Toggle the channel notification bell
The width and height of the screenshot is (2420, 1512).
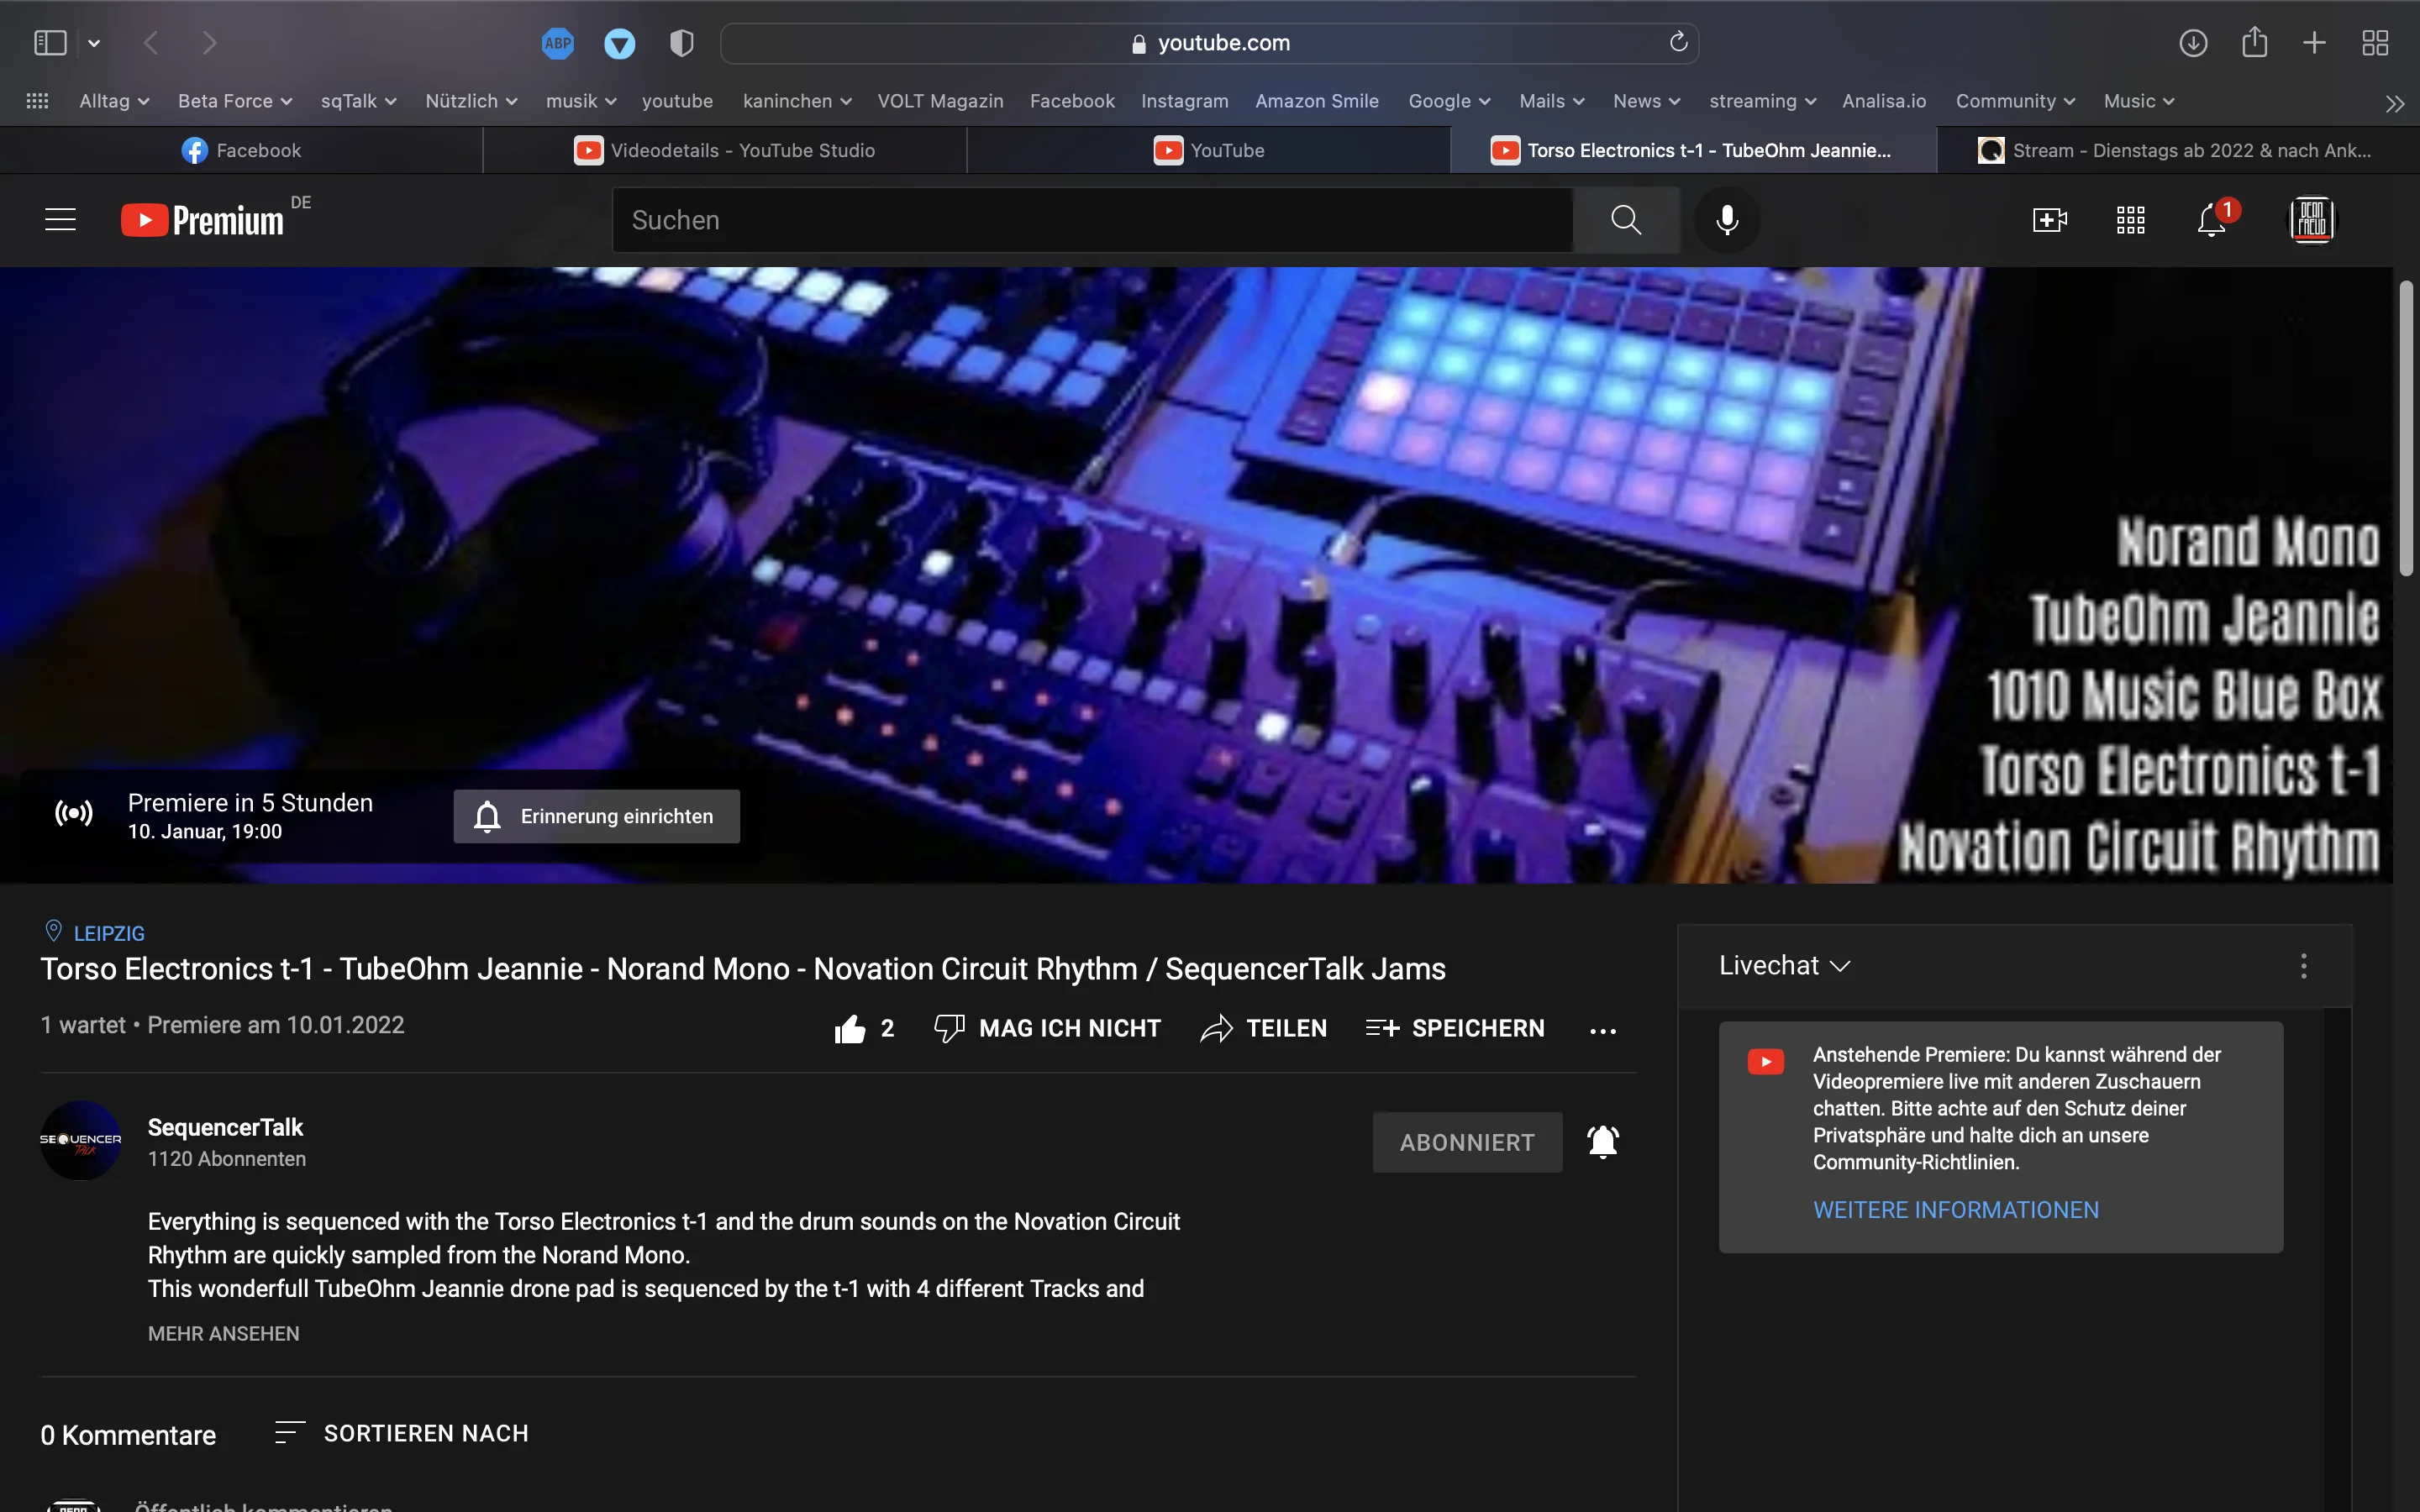tap(1603, 1142)
